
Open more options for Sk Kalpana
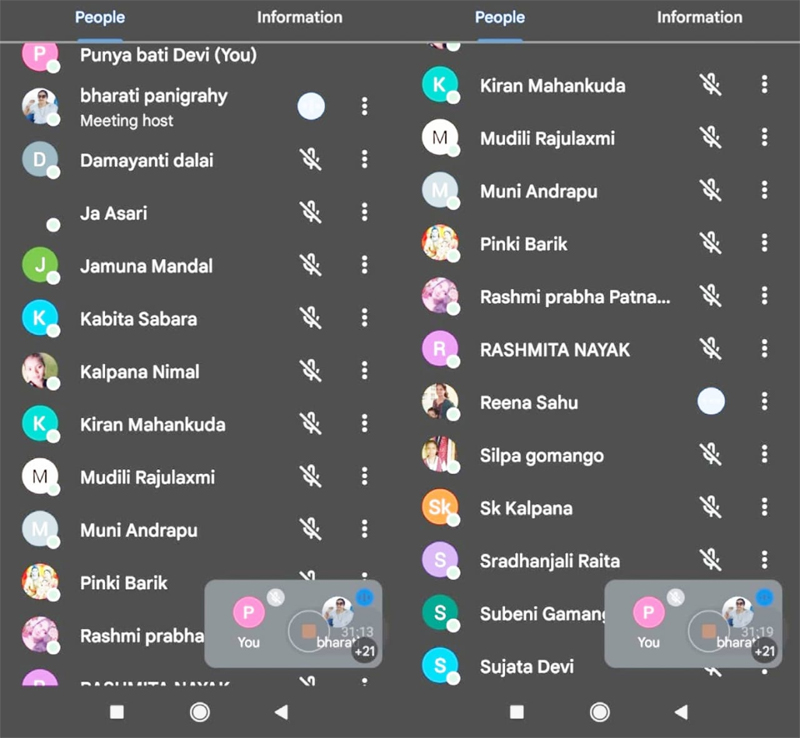(765, 507)
